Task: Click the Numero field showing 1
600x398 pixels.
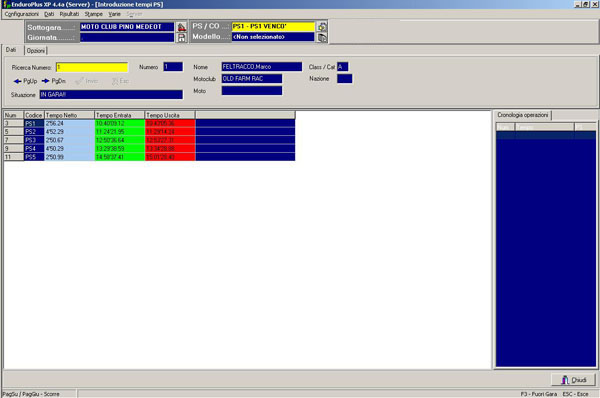Action: [173, 67]
